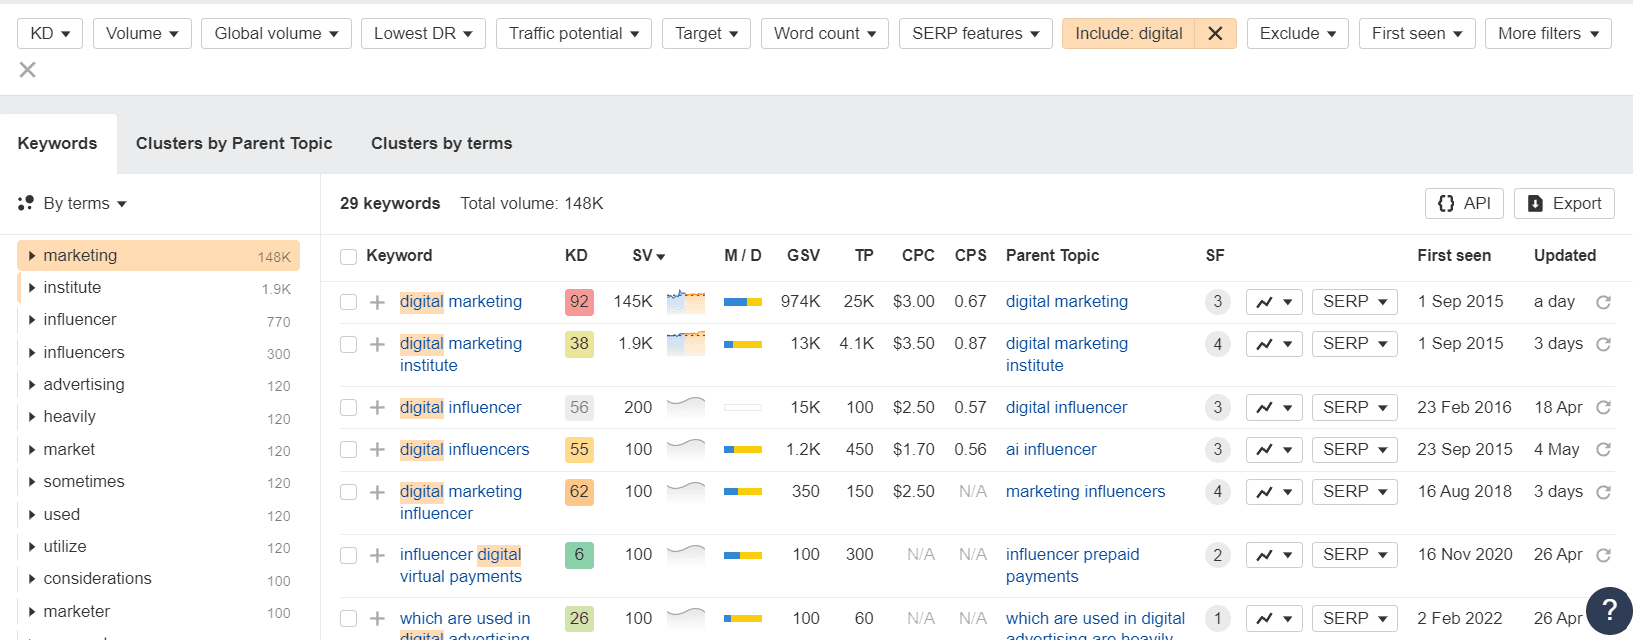Sort table by KD column header
This screenshot has width=1633, height=640.
pos(576,256)
